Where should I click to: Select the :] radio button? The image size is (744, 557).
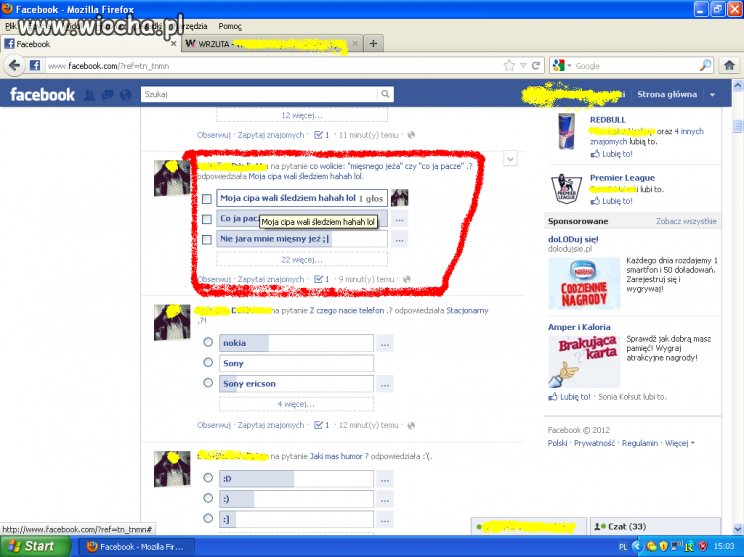208,519
